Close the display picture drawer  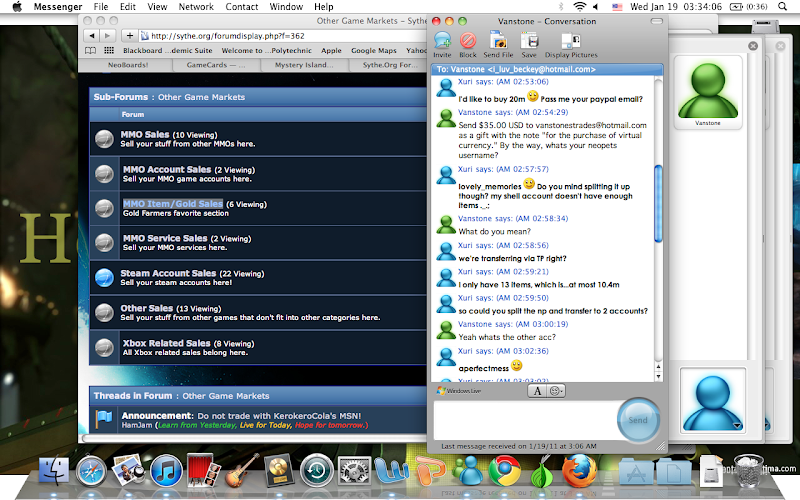[x=753, y=46]
